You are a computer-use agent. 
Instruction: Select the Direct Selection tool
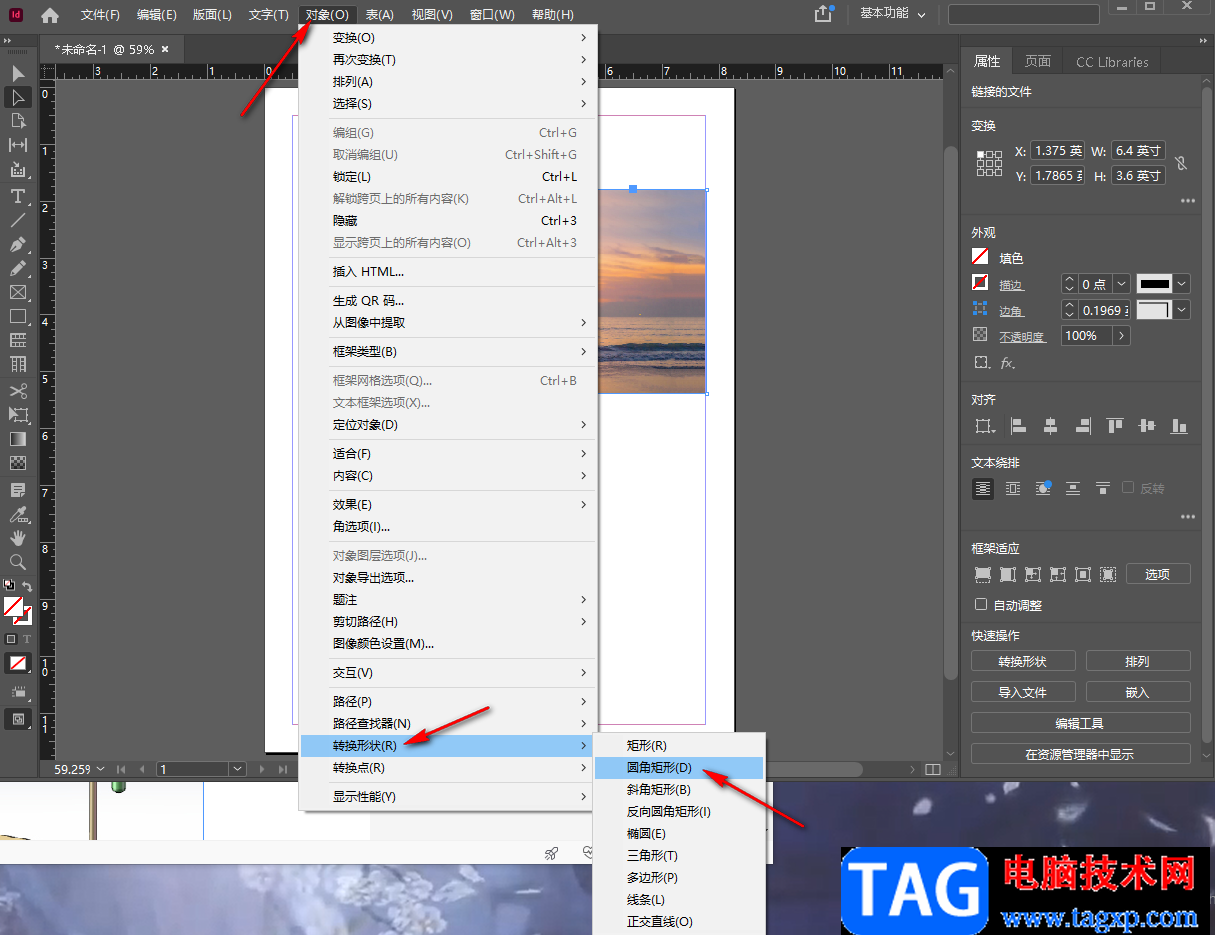[18, 97]
